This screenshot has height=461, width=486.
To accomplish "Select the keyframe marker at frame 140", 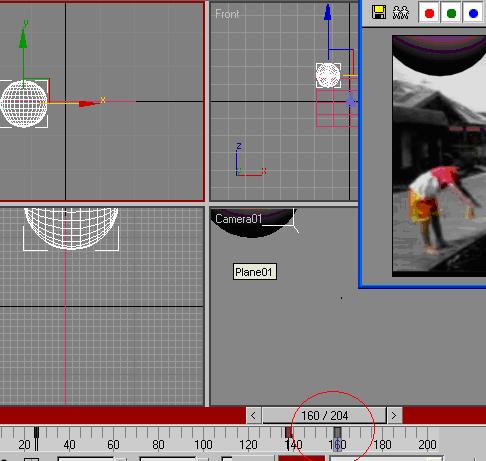I will [x=289, y=433].
